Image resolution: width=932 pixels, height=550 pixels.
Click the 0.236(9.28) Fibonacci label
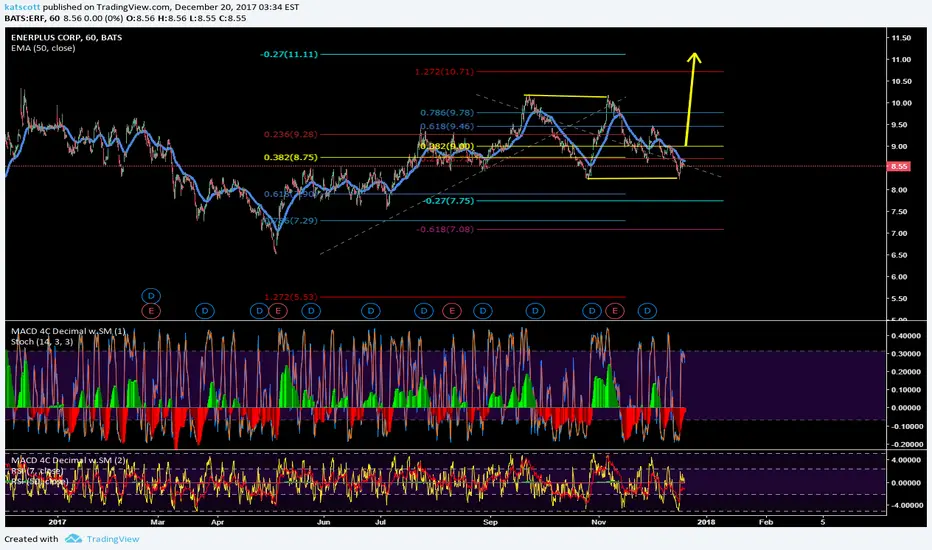coord(291,134)
